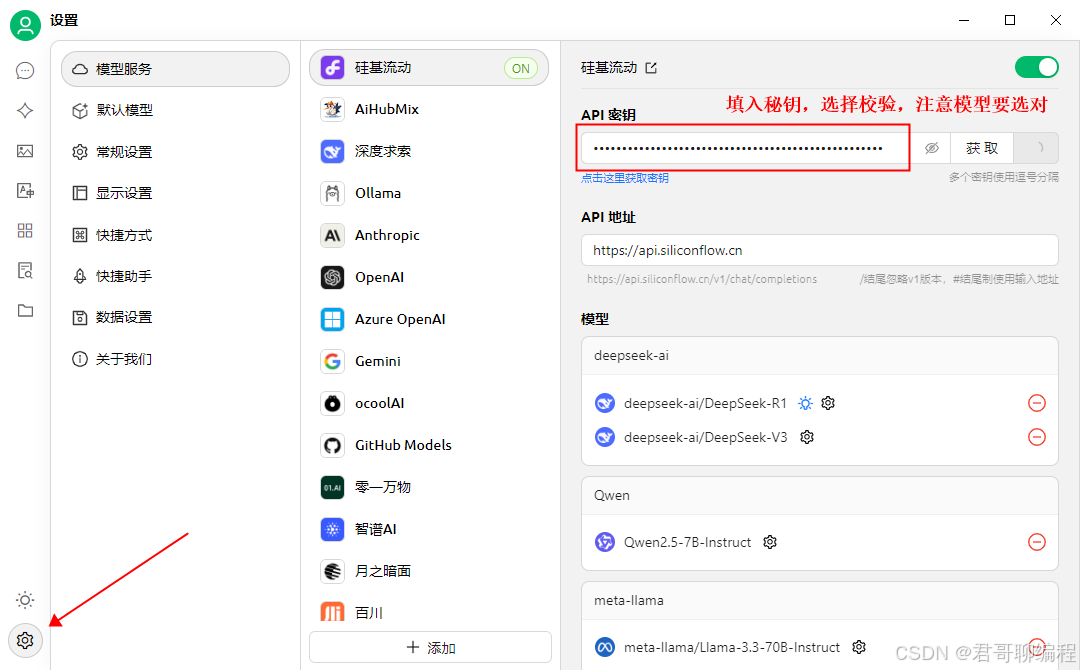Open 快捷助手 settings section
The image size is (1080, 670).
coord(176,276)
